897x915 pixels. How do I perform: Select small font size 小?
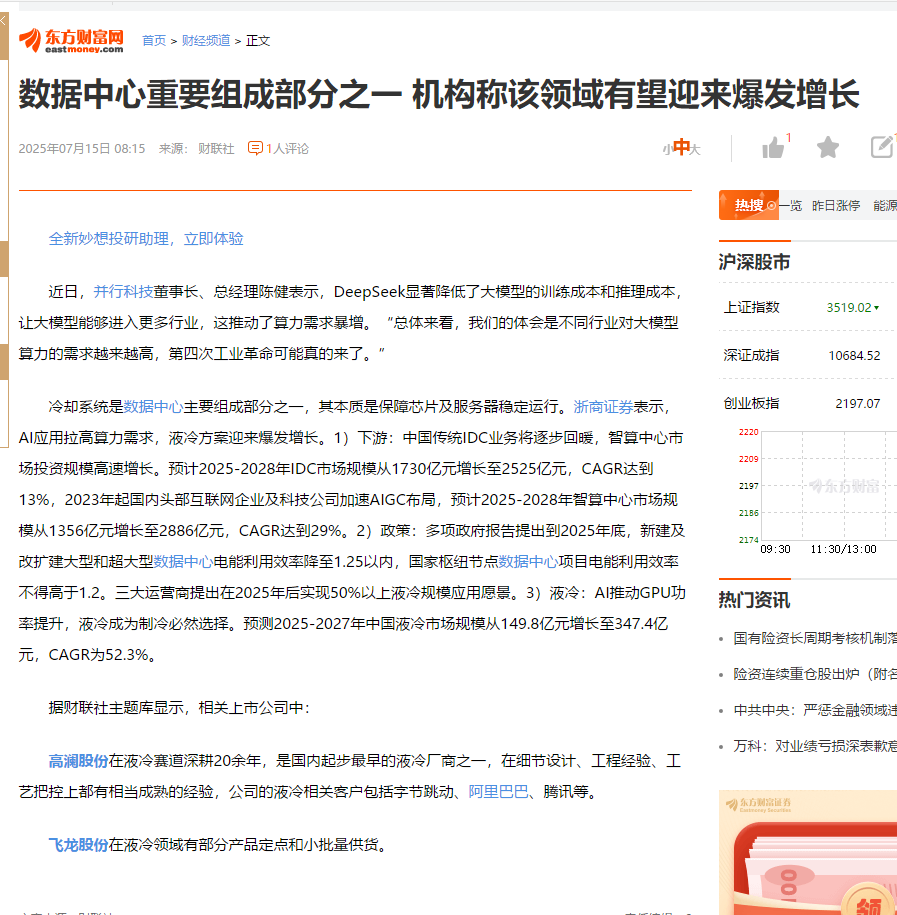click(667, 150)
